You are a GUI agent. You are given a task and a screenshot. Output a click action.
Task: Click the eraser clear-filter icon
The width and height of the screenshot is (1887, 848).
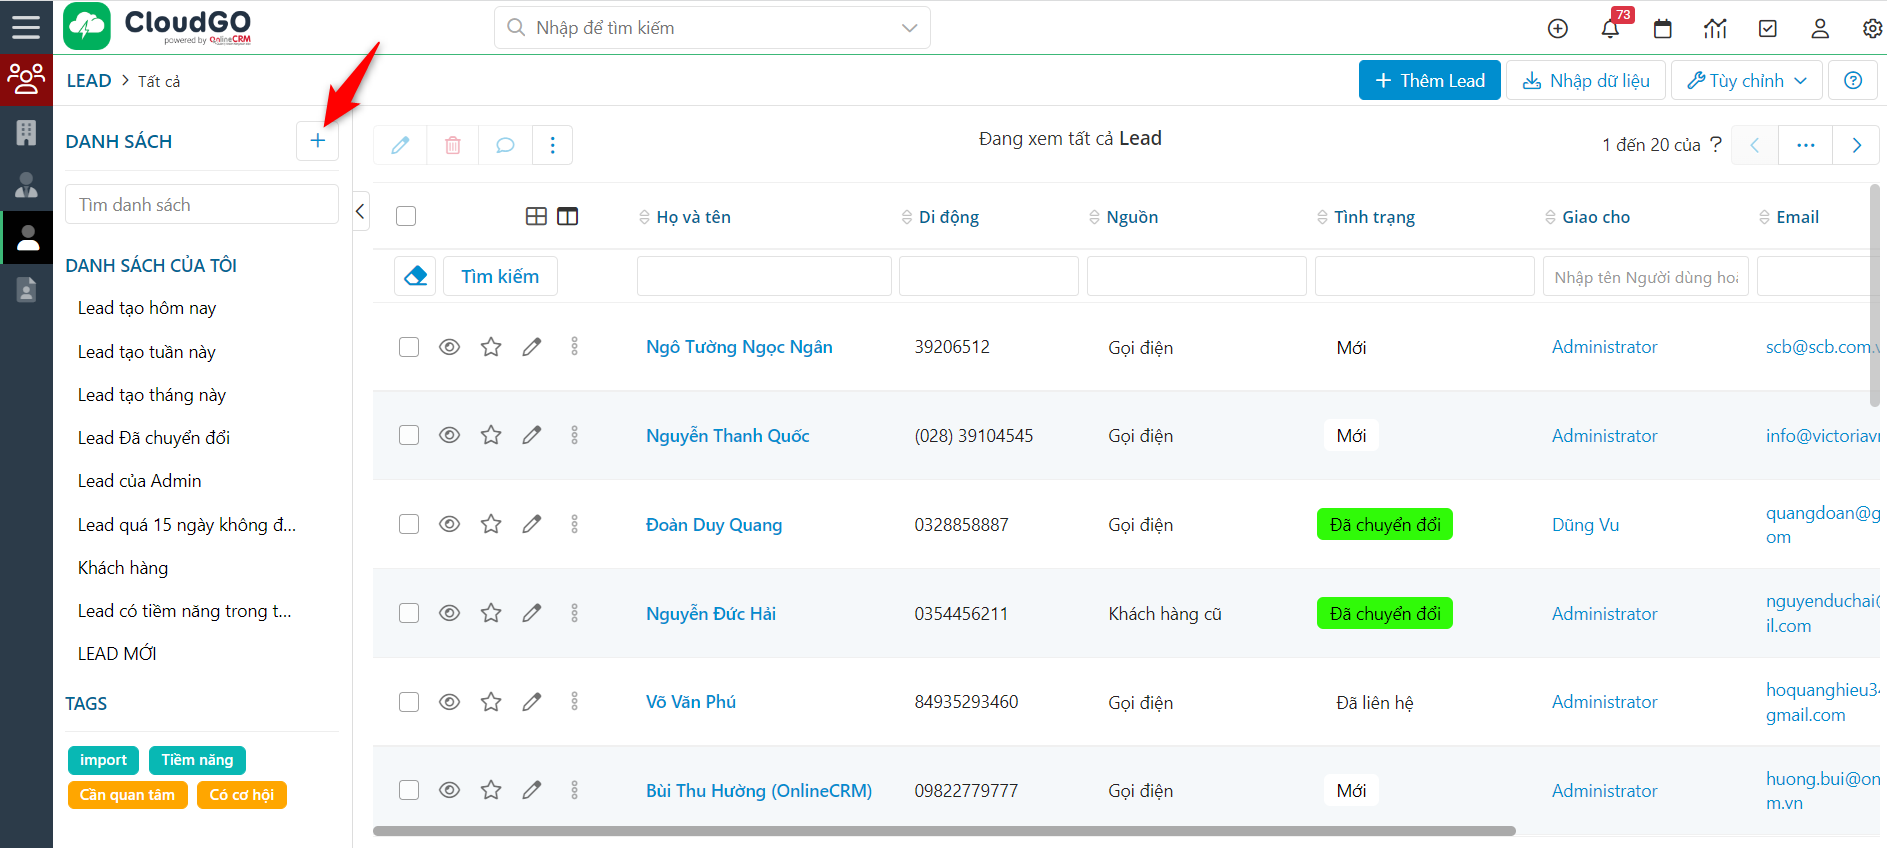[x=416, y=276]
